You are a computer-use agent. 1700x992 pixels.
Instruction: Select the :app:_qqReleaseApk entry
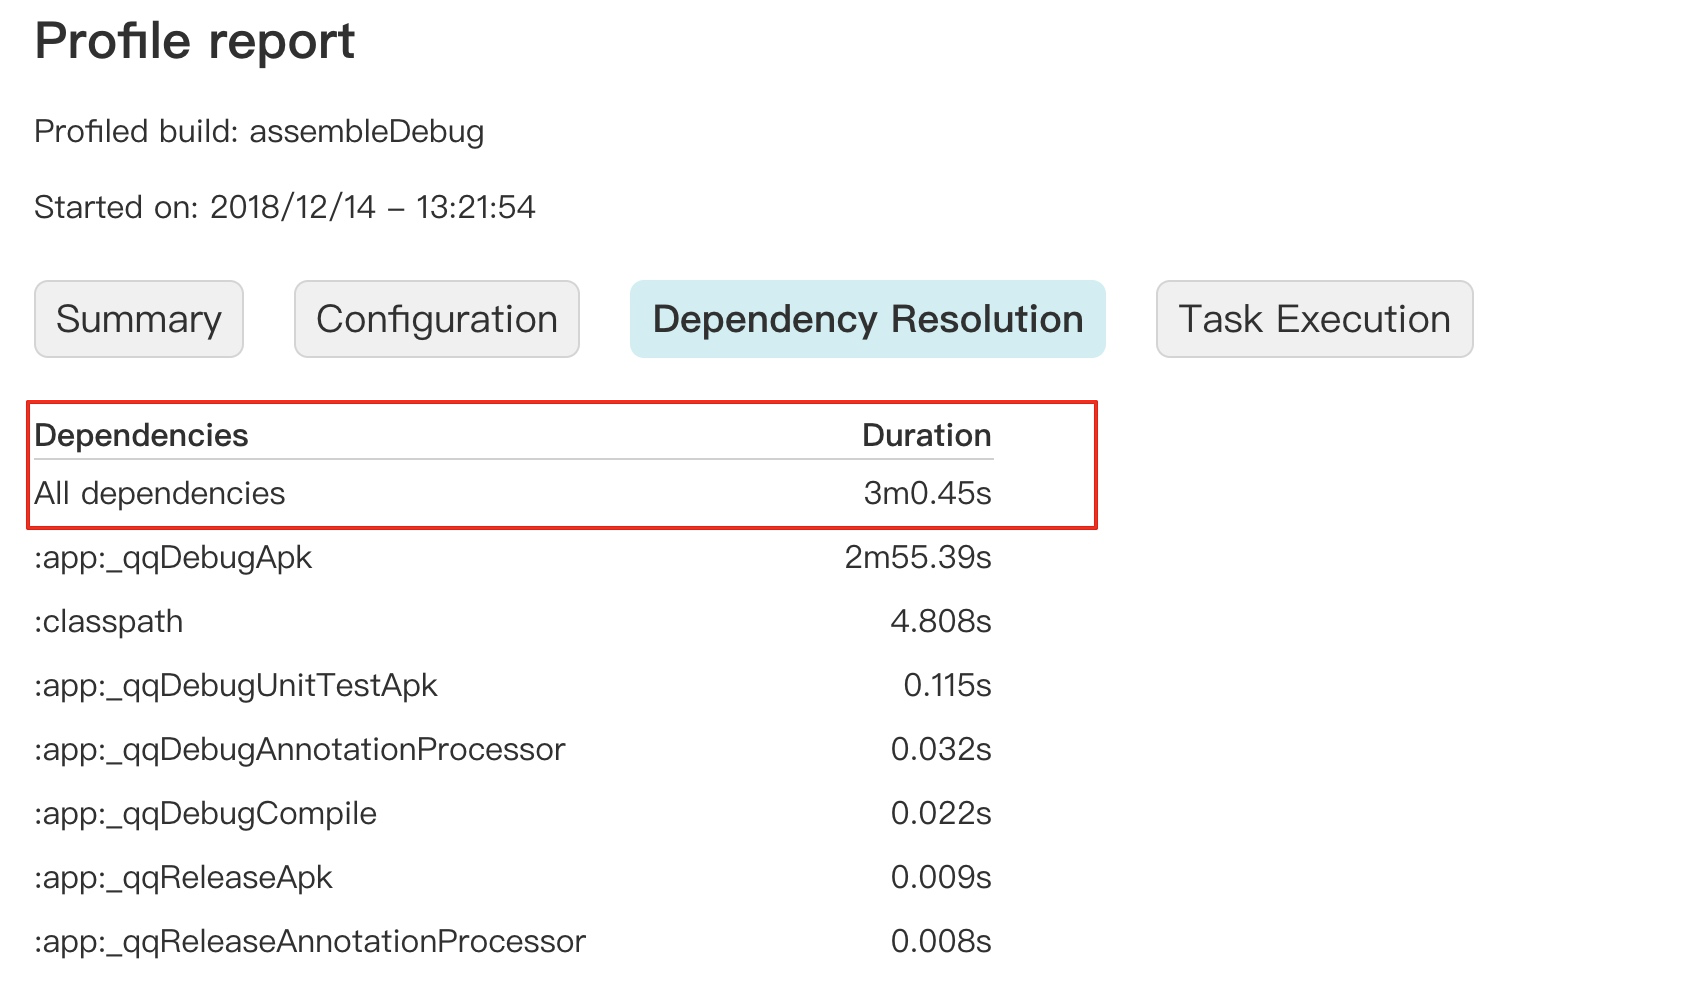tap(183, 877)
